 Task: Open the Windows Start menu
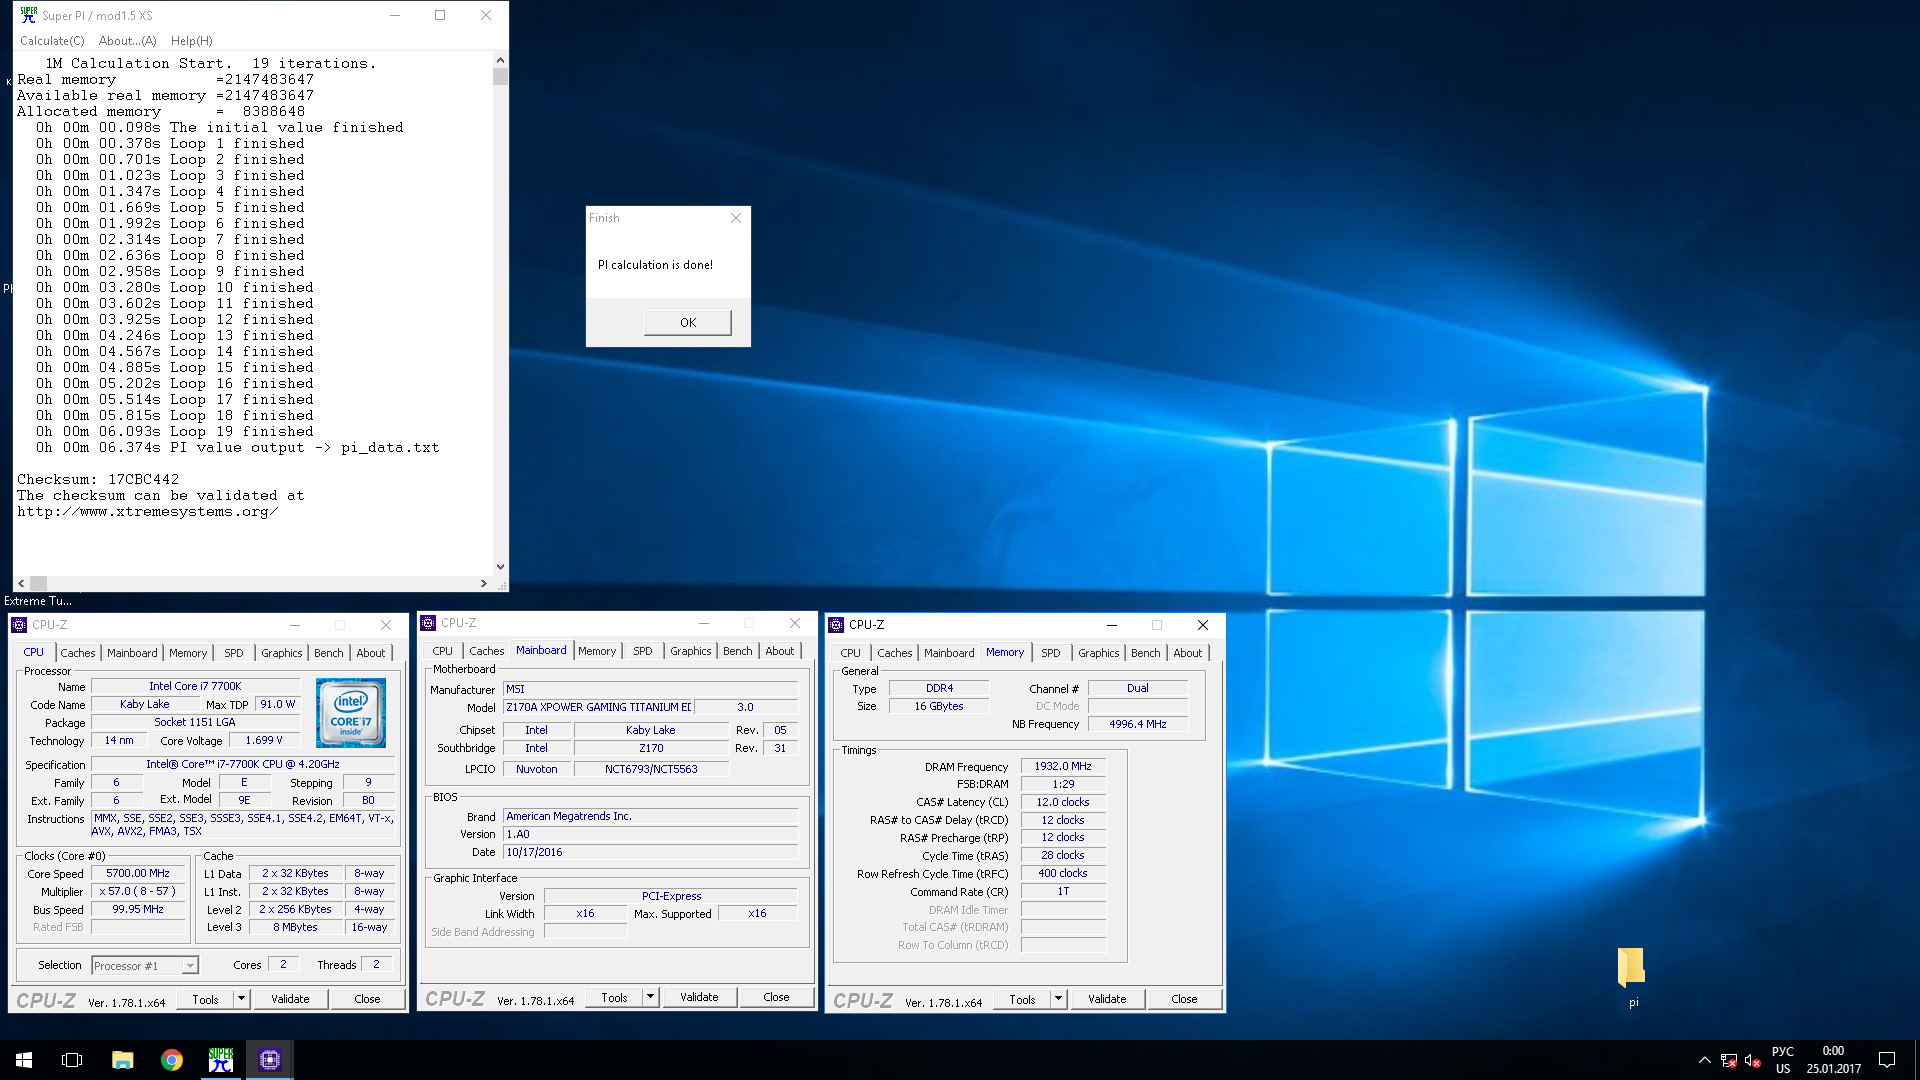[24, 1060]
